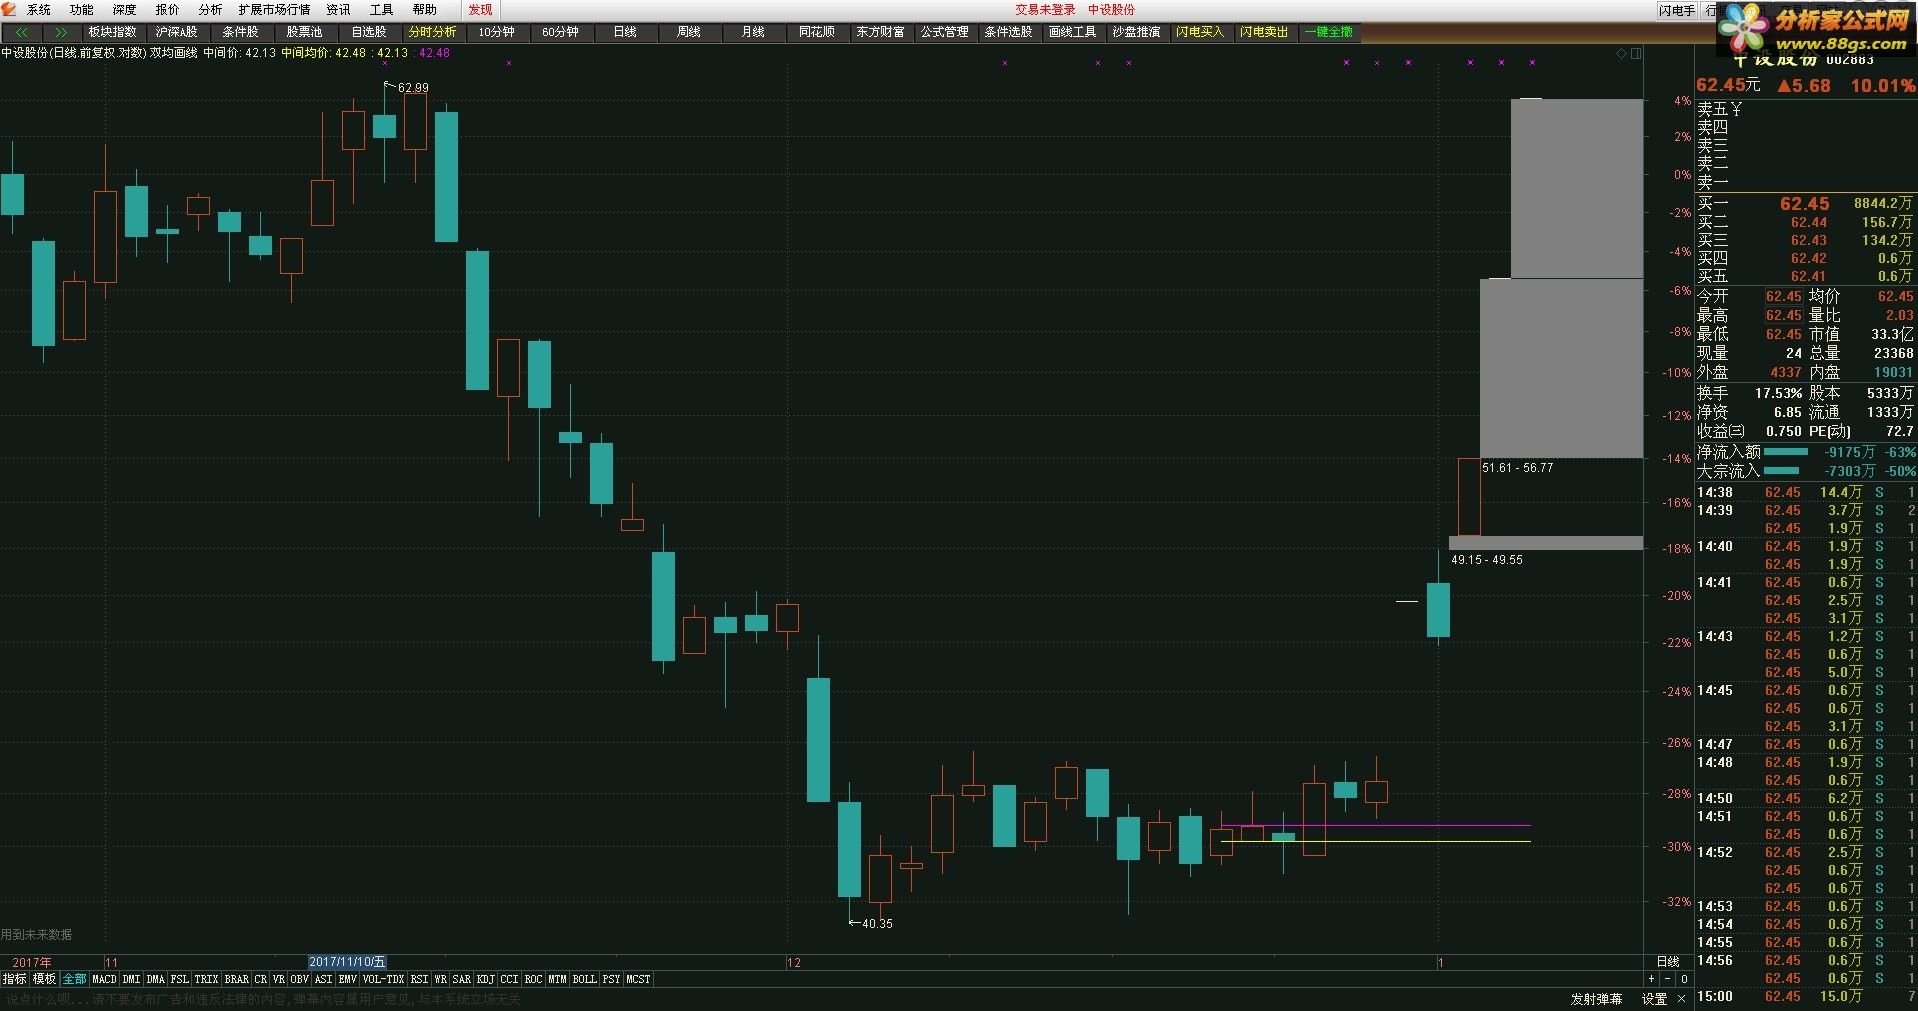Open 条件选股 from the toolbar
1918x1011 pixels.
(1008, 32)
